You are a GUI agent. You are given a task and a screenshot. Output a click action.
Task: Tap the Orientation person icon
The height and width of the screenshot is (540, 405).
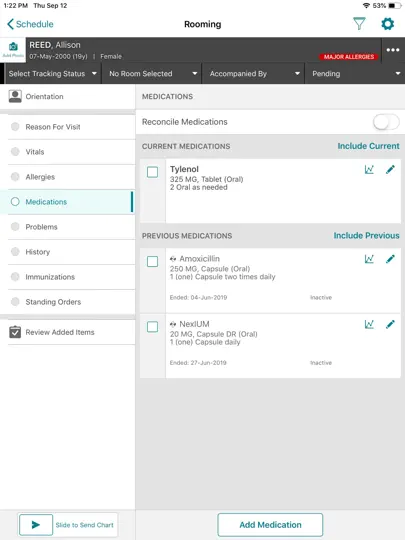click(x=15, y=96)
